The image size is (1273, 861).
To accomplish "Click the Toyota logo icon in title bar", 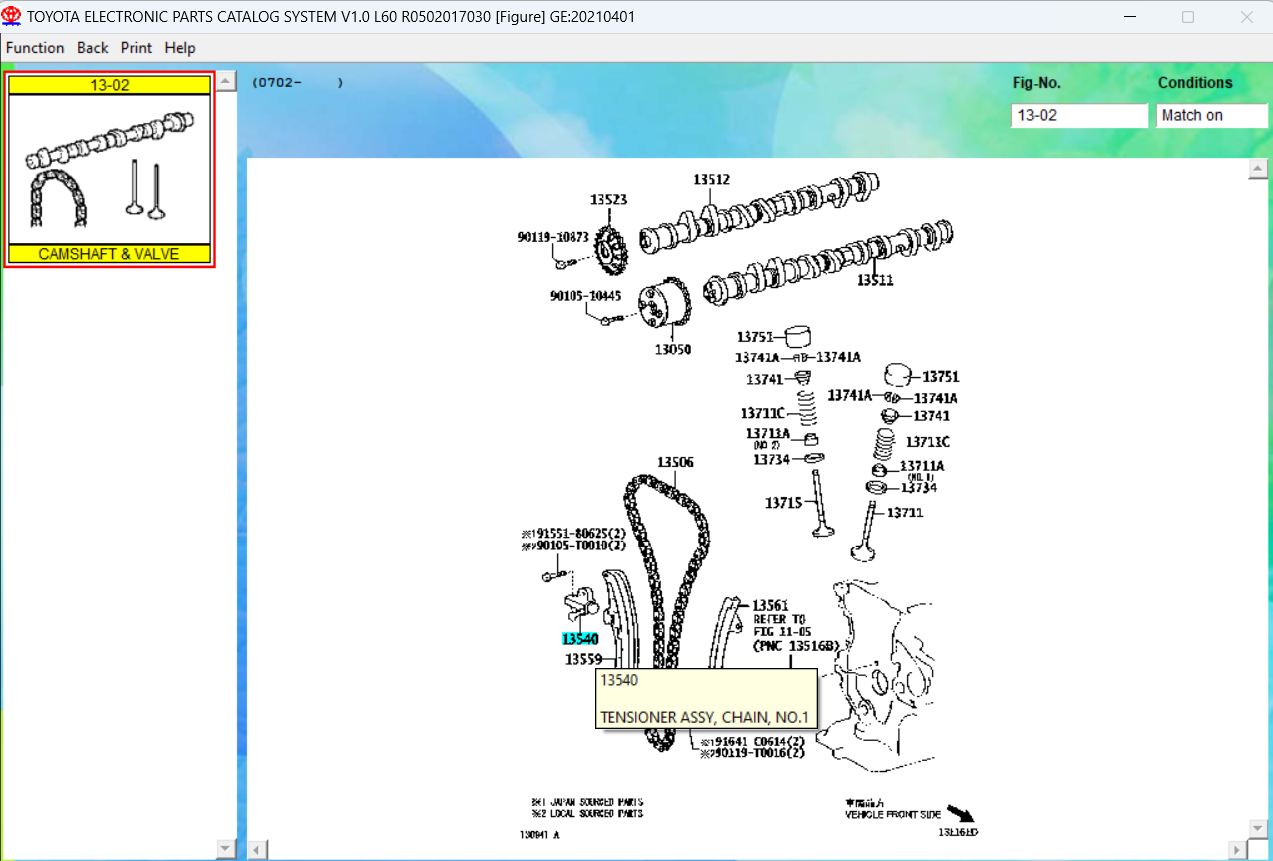I will (12, 17).
